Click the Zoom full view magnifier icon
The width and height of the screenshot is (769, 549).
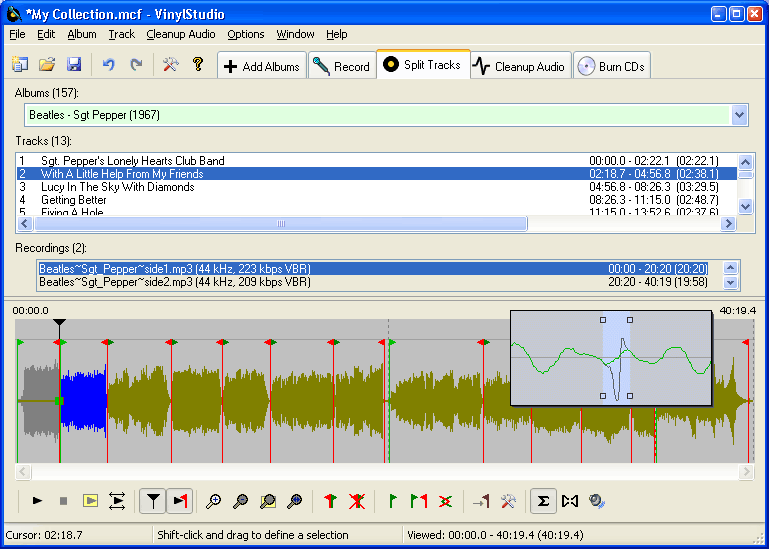coord(294,501)
